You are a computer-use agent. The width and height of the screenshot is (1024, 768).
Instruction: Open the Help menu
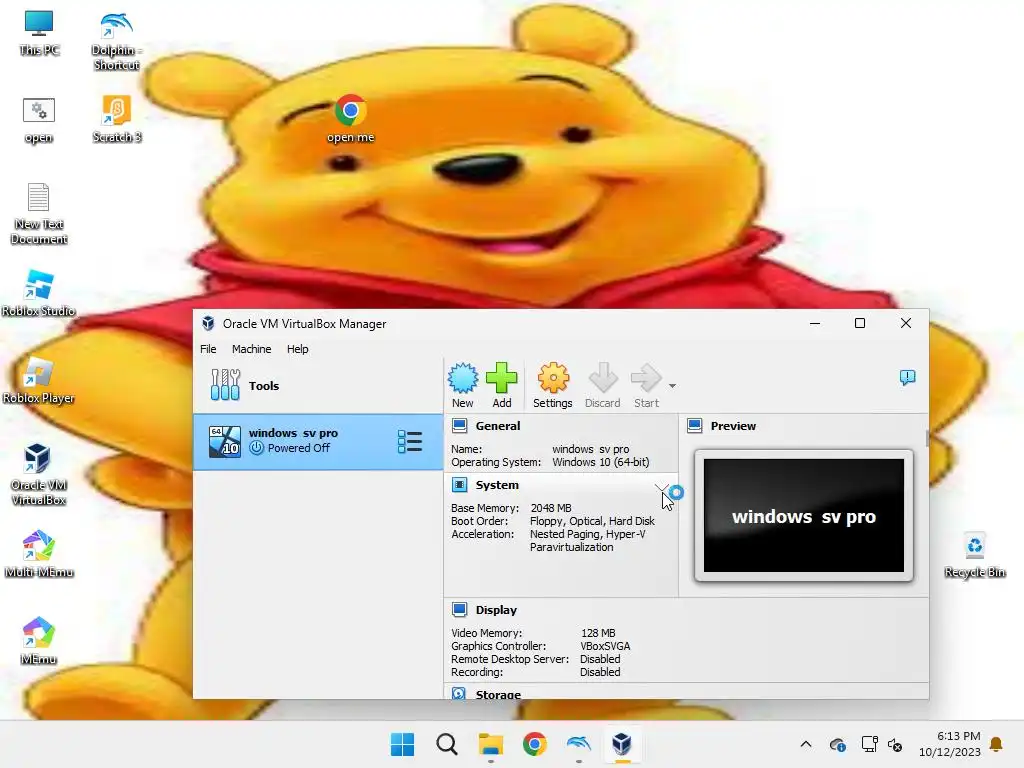point(298,349)
